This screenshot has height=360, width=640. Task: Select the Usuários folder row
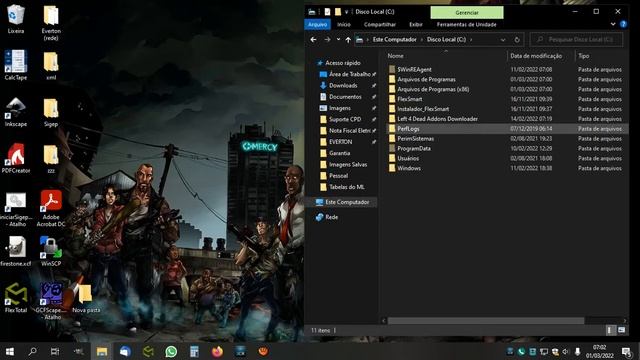(506, 158)
